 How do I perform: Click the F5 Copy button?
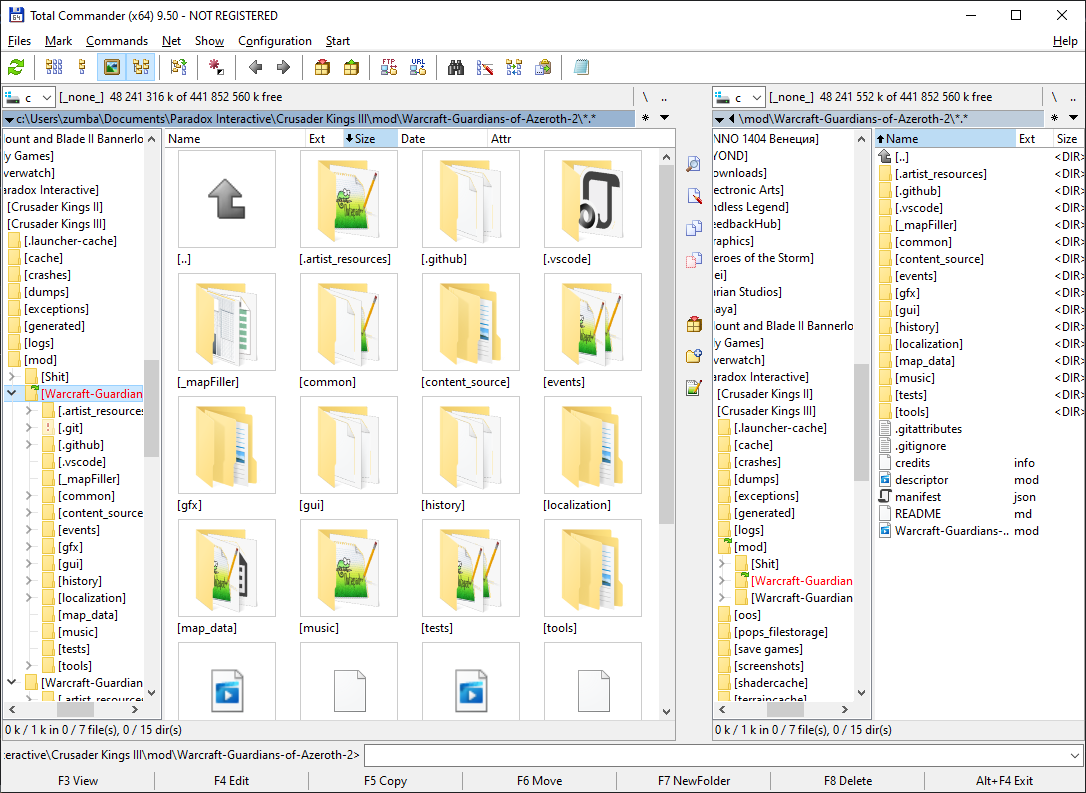pyautogui.click(x=385, y=781)
